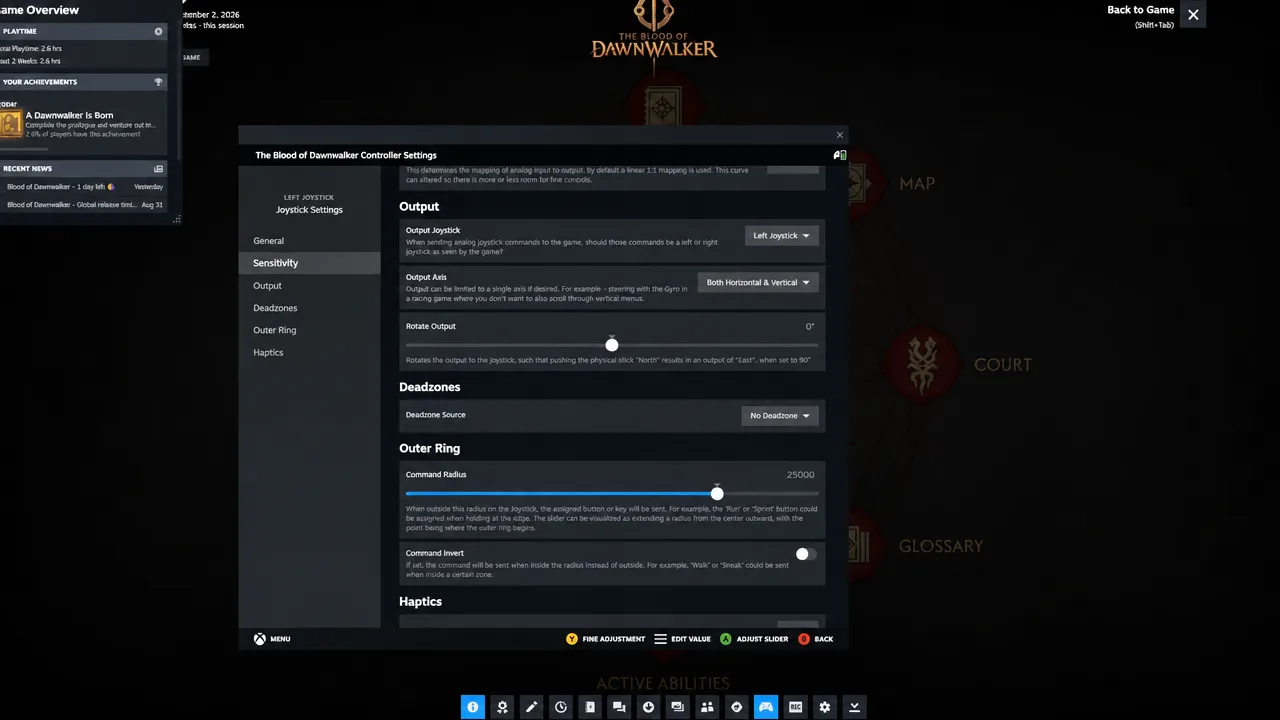Select the Haptics settings category
This screenshot has height=720, width=1280.
pyautogui.click(x=309, y=353)
